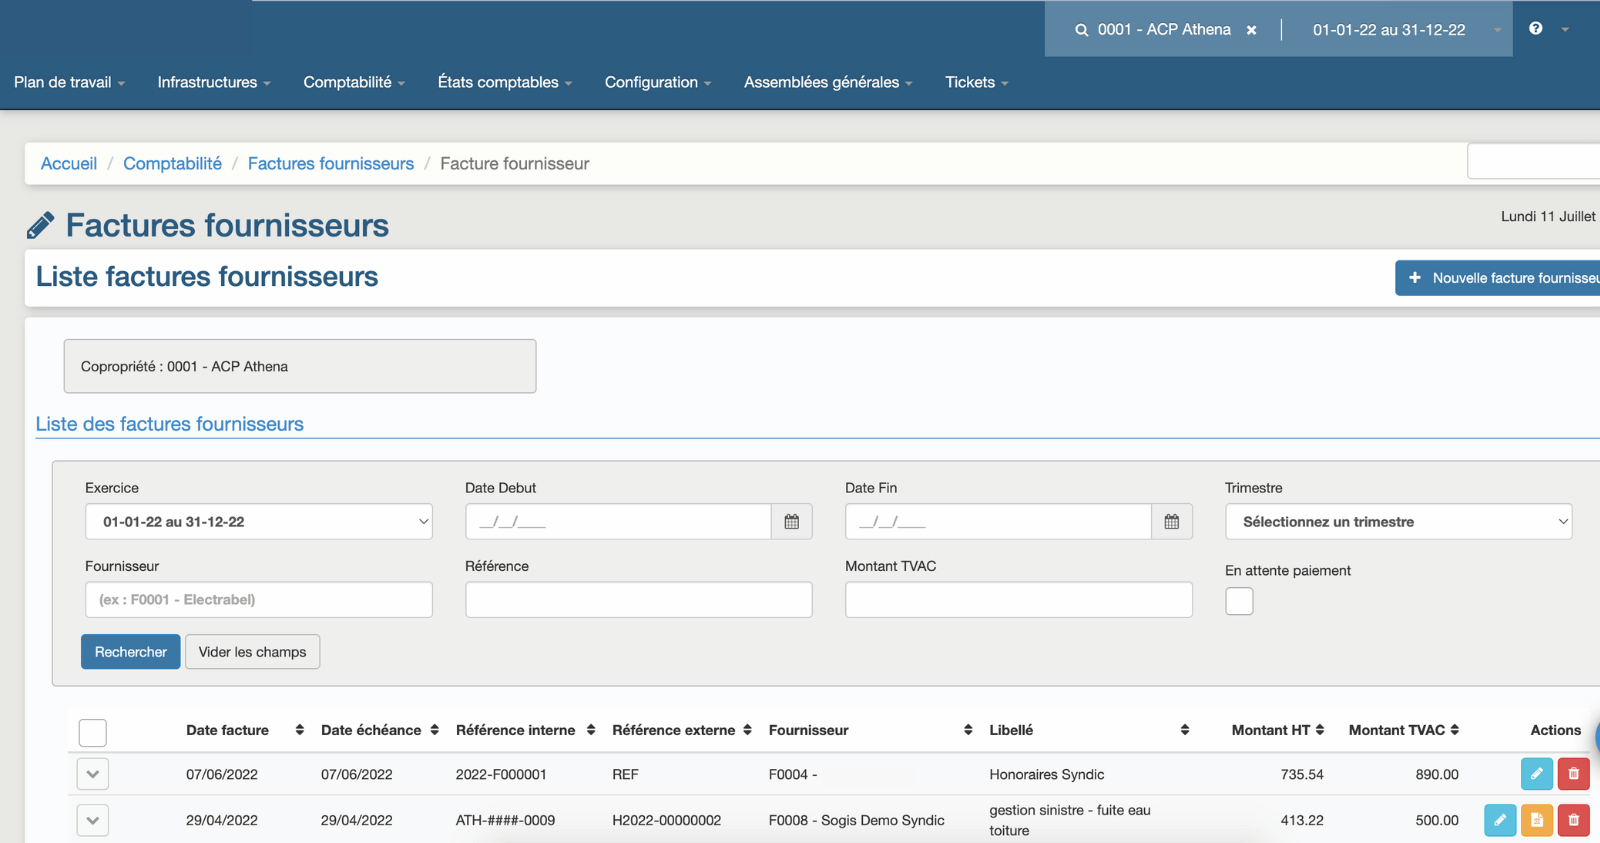Viewport: 1600px width, 843px height.
Task: Open the Trimestre selection dropdown
Action: (1398, 522)
